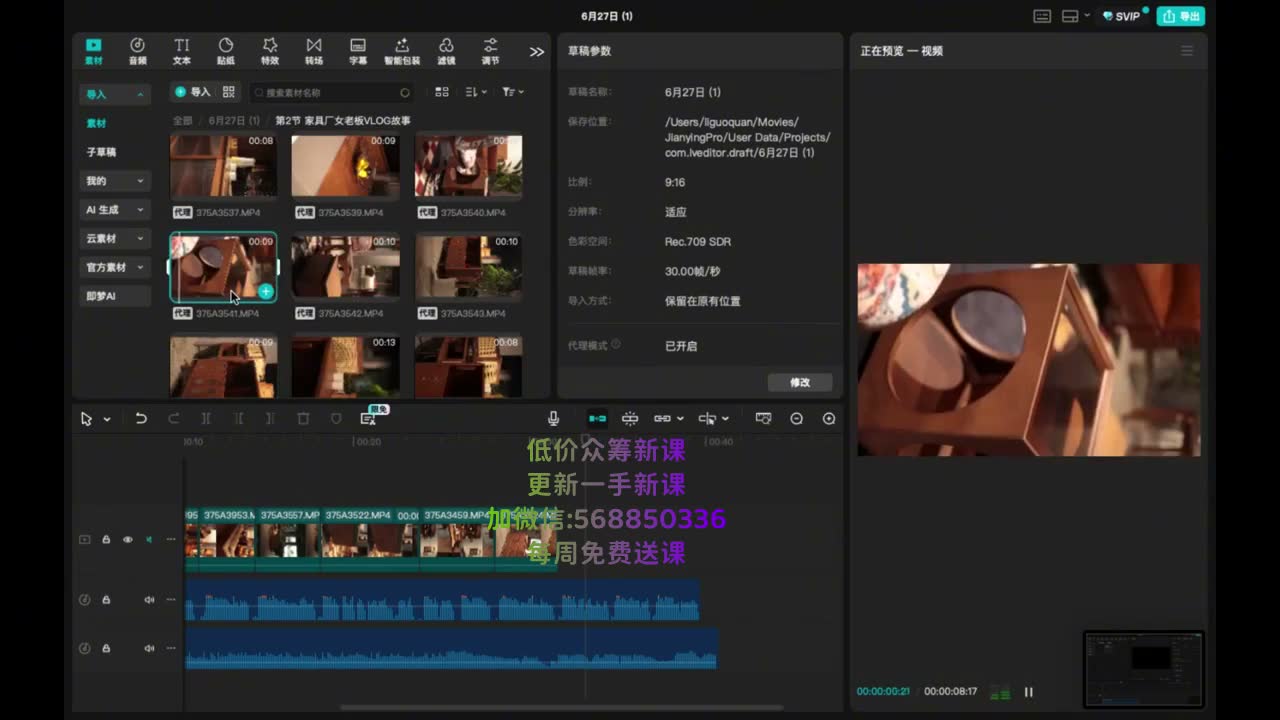Toggle main track magnet snapping
The image size is (1280, 720).
coord(597,419)
